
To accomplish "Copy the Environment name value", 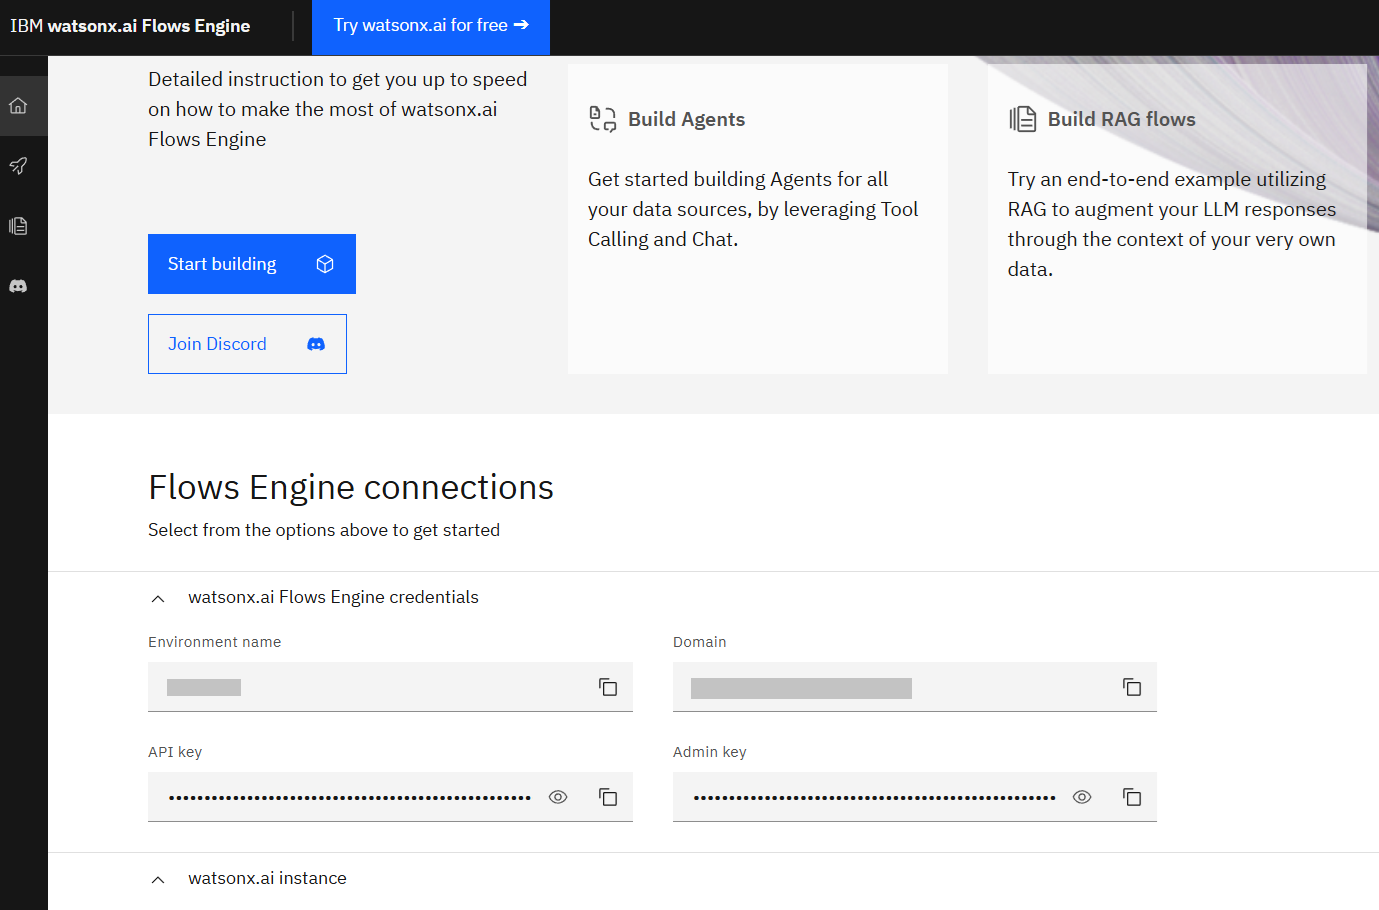I will 608,687.
